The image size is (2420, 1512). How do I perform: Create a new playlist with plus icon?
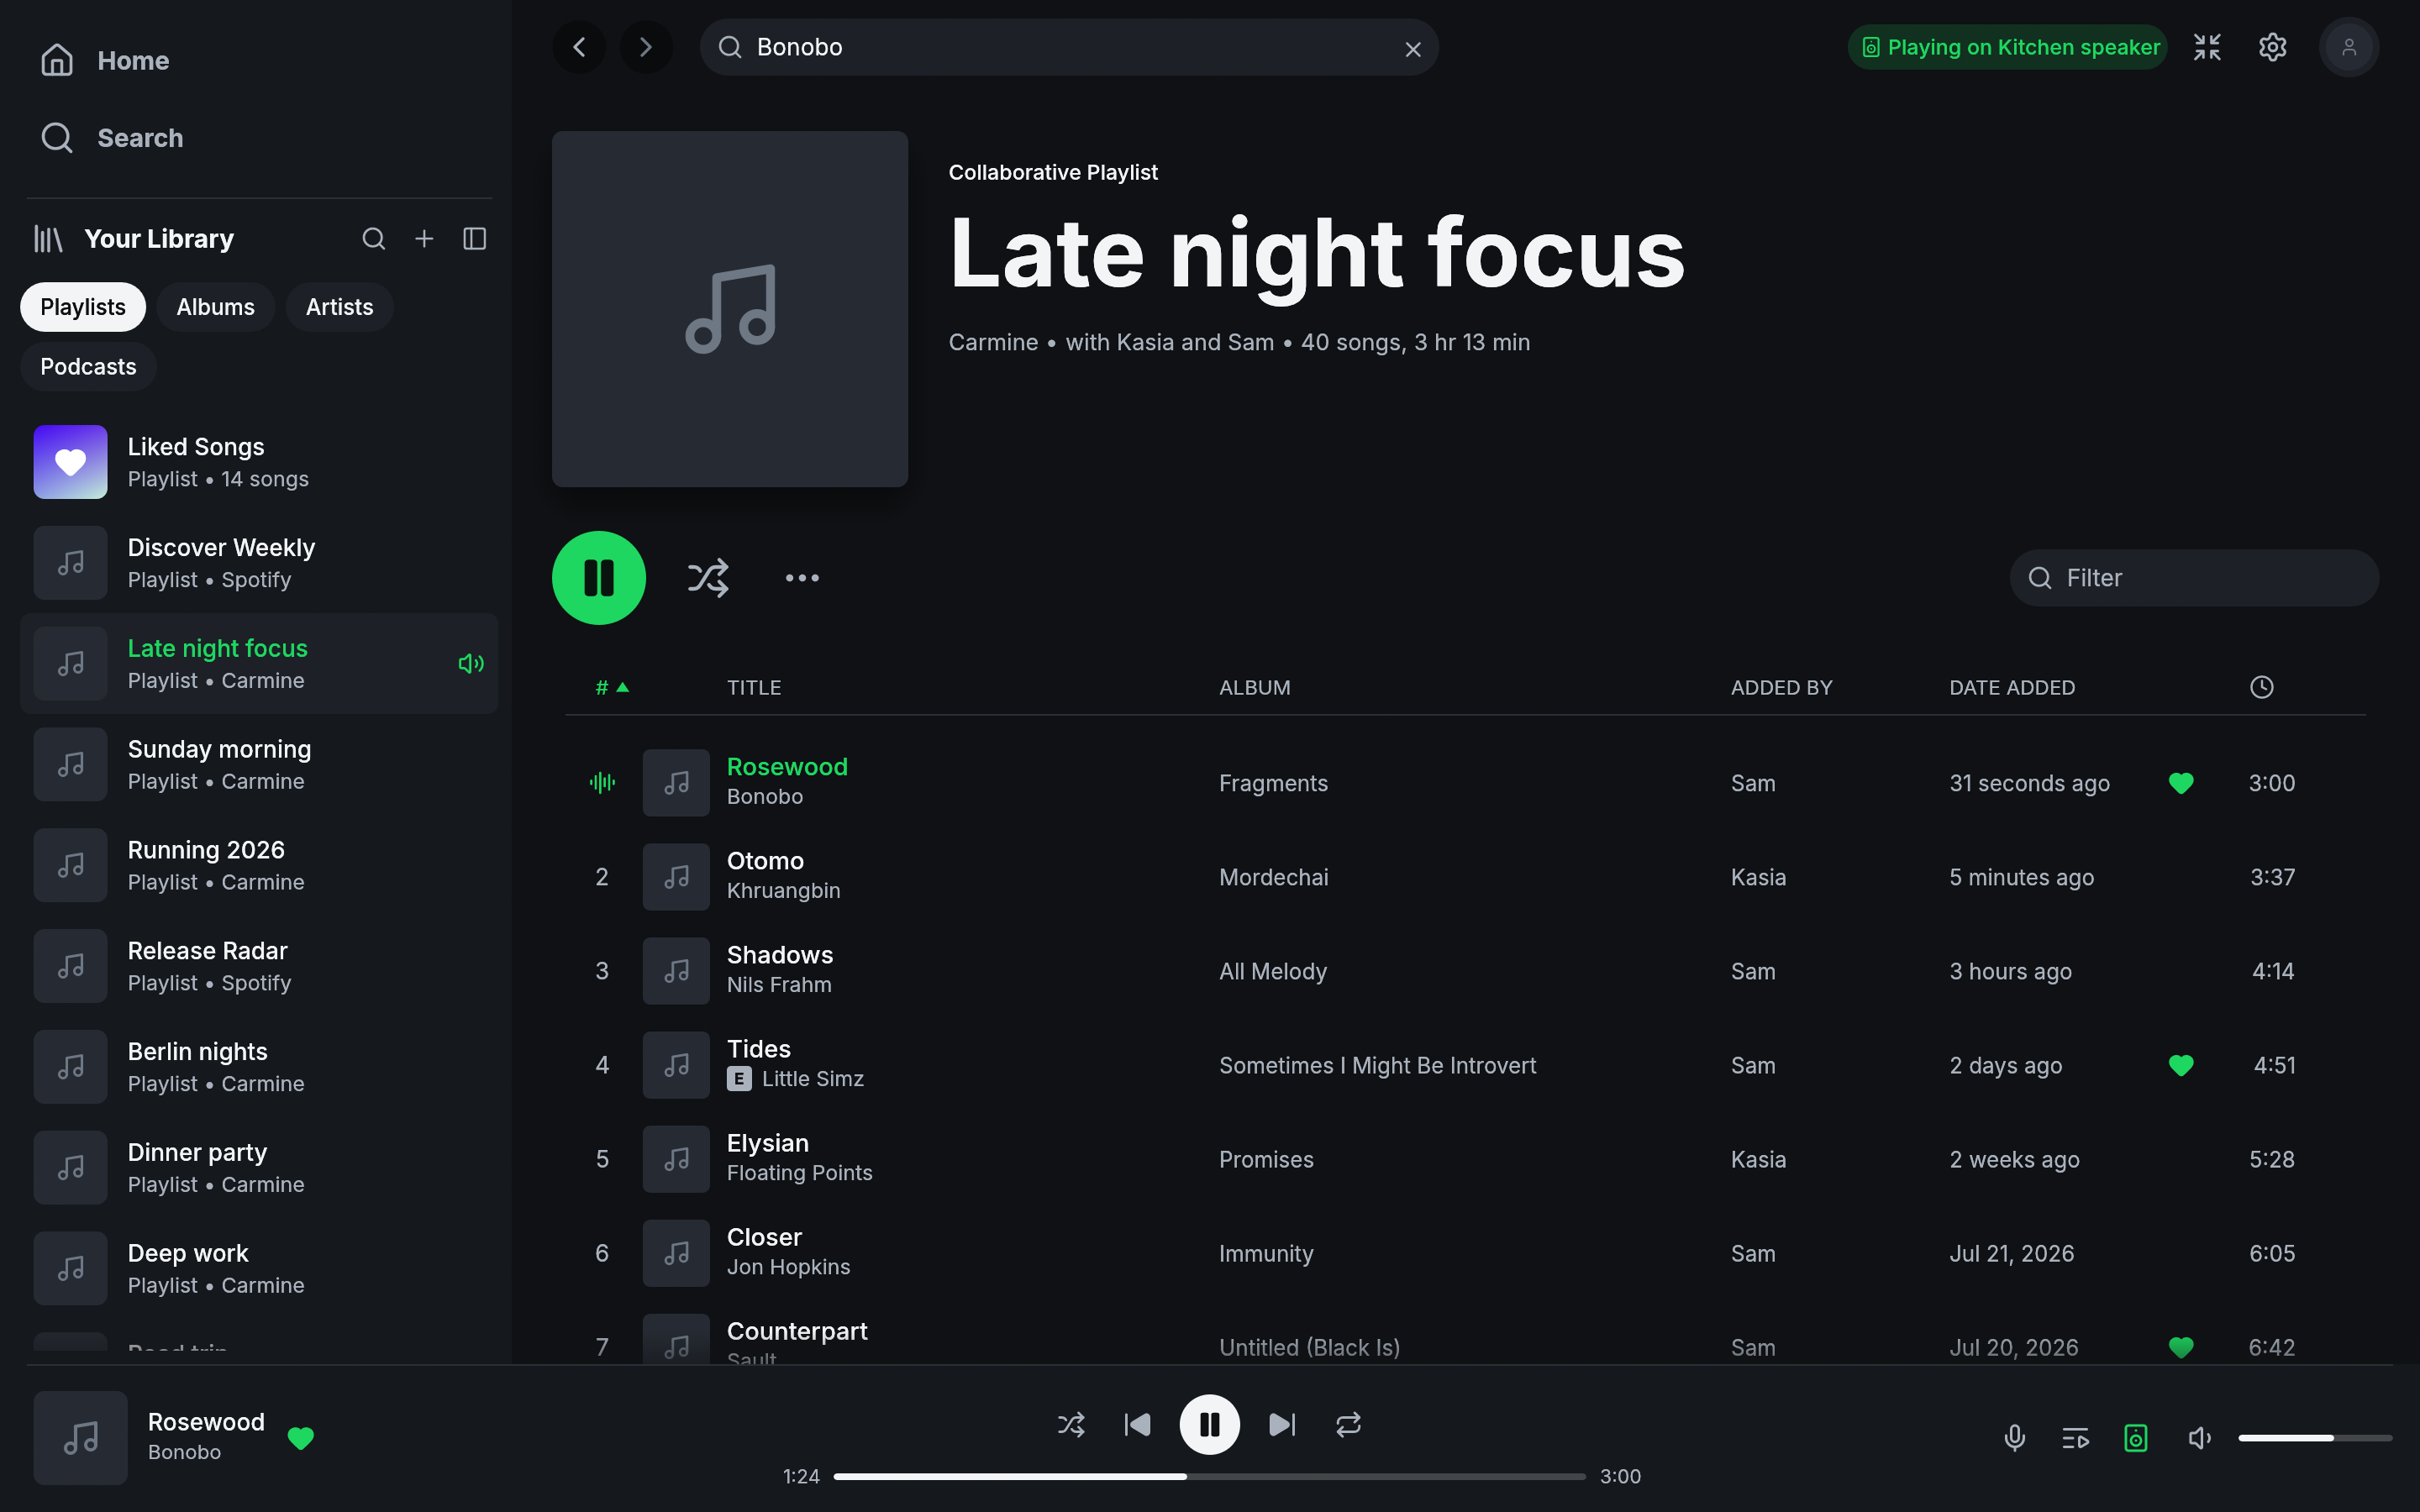coord(424,239)
